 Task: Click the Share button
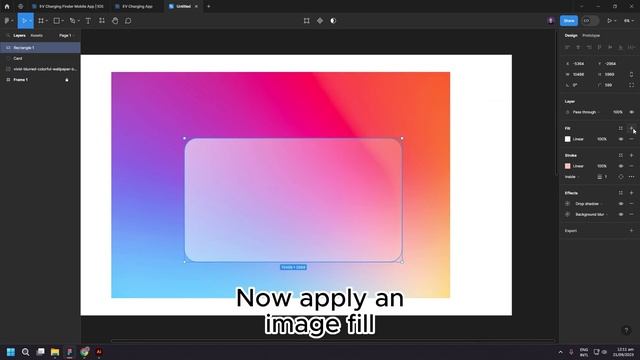569,21
